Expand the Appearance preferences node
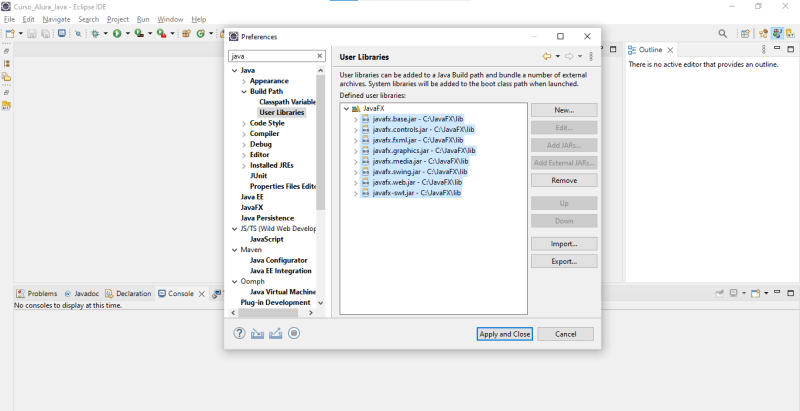Screen dimensions: 800x411 [x=244, y=81]
